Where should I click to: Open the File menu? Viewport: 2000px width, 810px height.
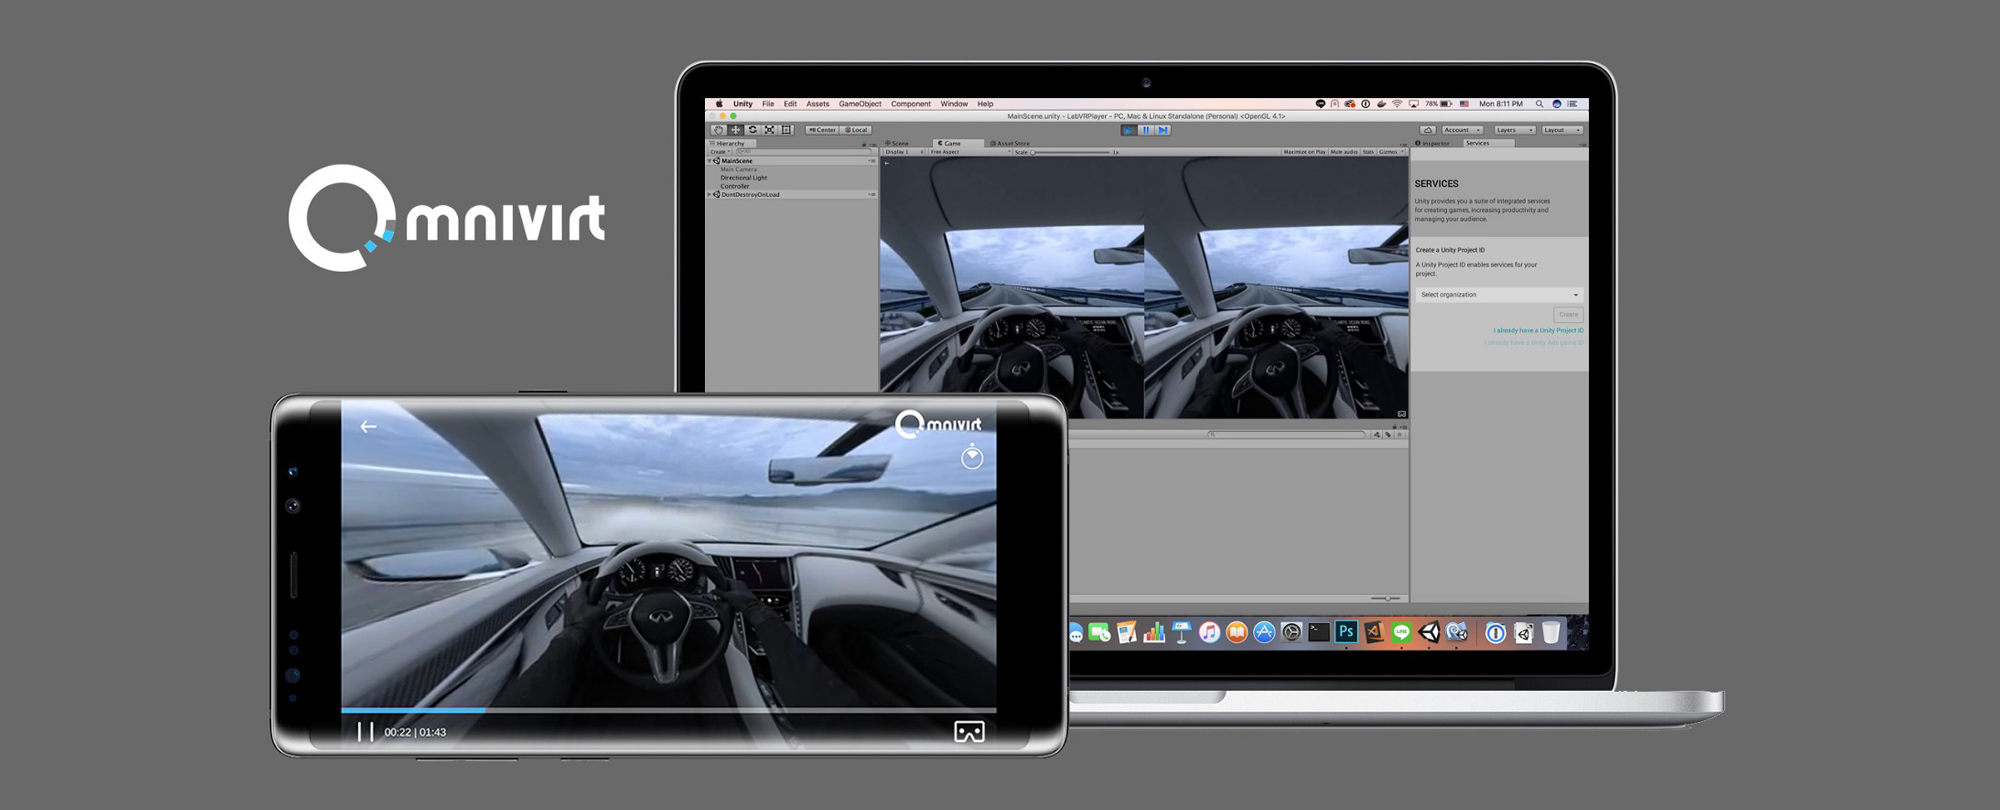[768, 104]
